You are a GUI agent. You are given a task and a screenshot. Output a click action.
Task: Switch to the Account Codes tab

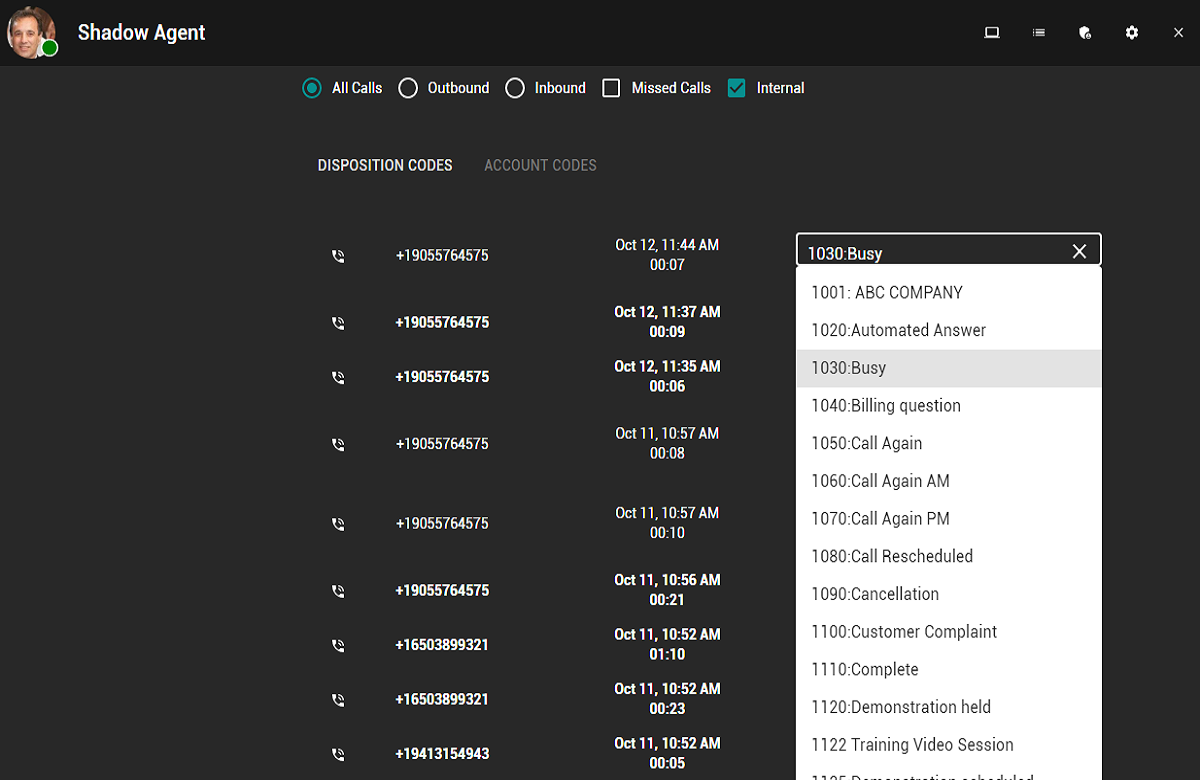tap(540, 165)
